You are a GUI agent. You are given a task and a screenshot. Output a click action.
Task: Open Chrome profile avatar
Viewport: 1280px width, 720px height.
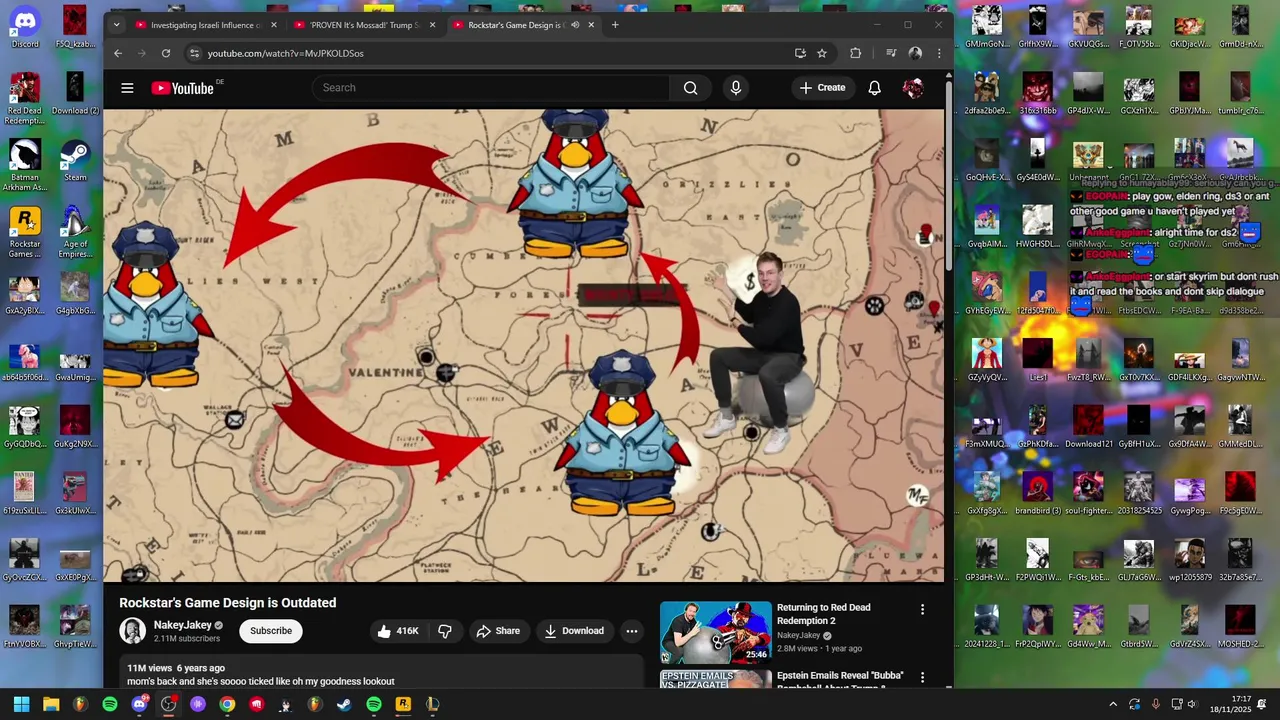pyautogui.click(x=915, y=53)
